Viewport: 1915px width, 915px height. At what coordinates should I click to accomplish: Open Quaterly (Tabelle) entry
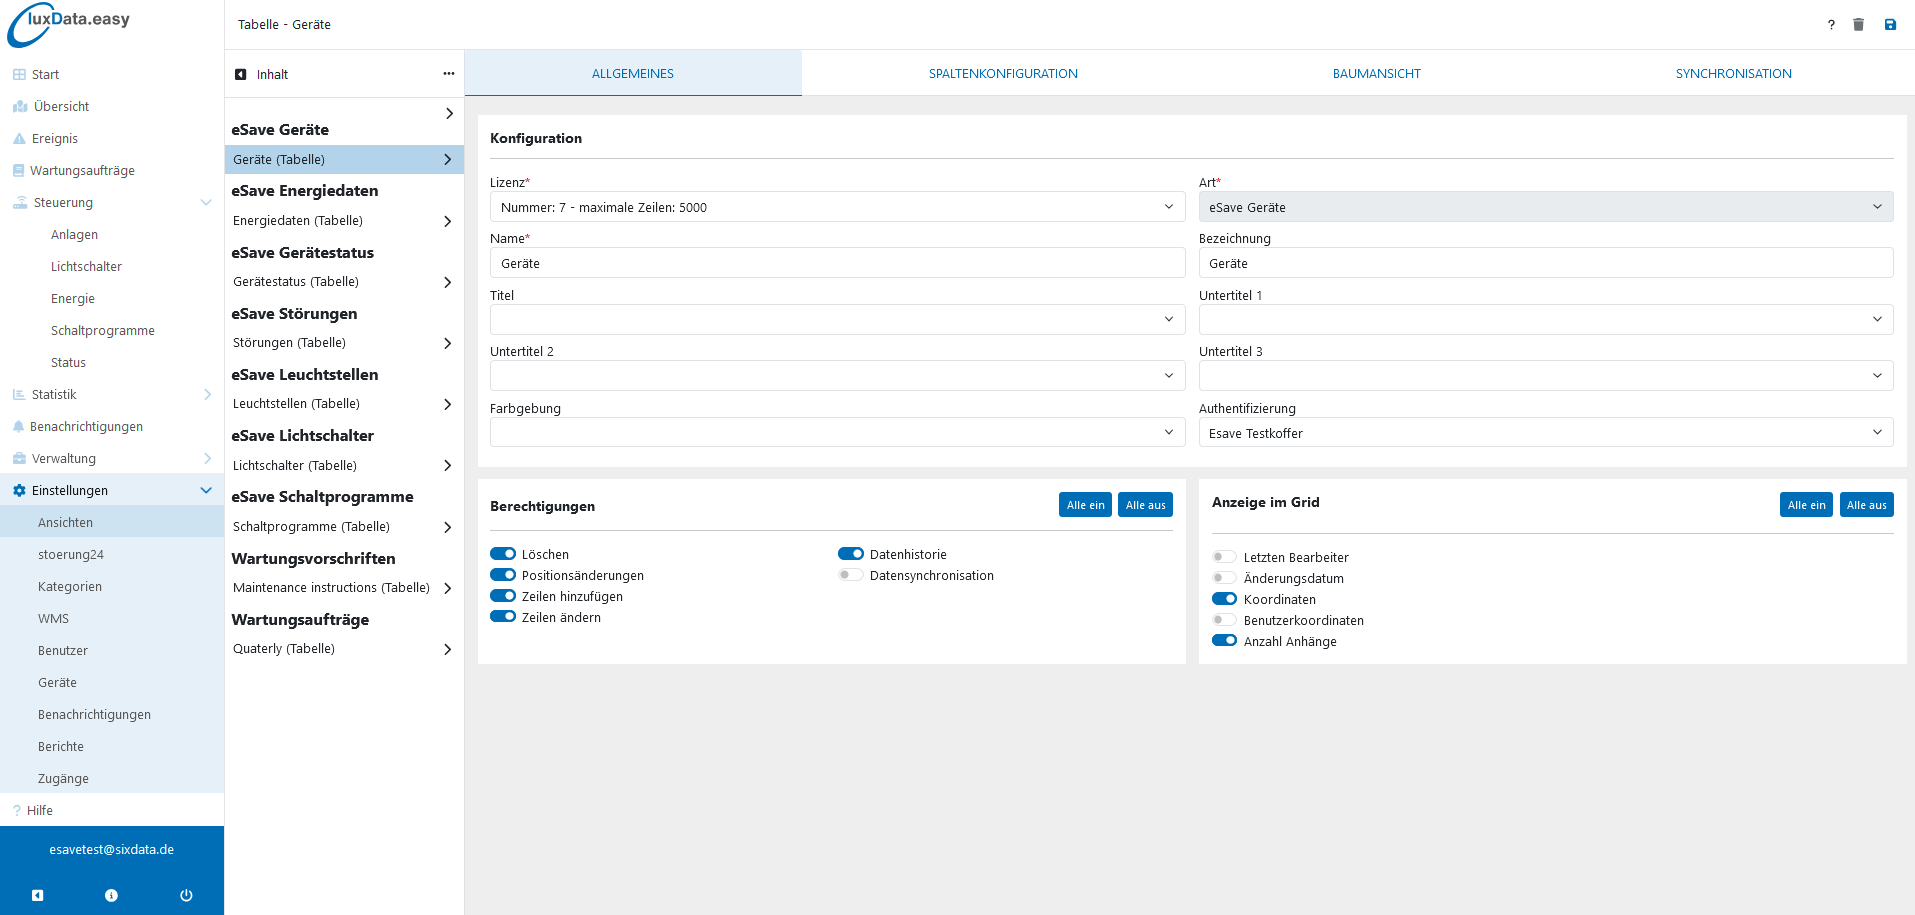point(344,649)
